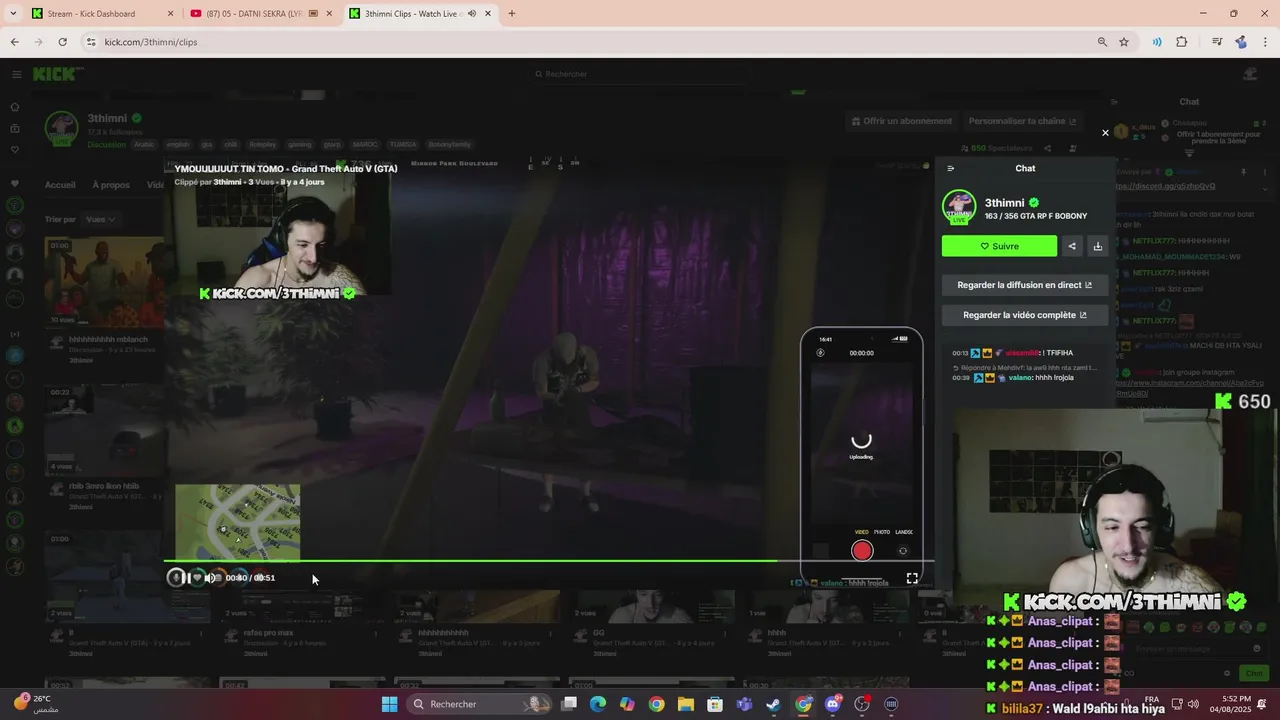Open 3thimni avatar in clip panel
The width and height of the screenshot is (1280, 720).
tap(959, 207)
